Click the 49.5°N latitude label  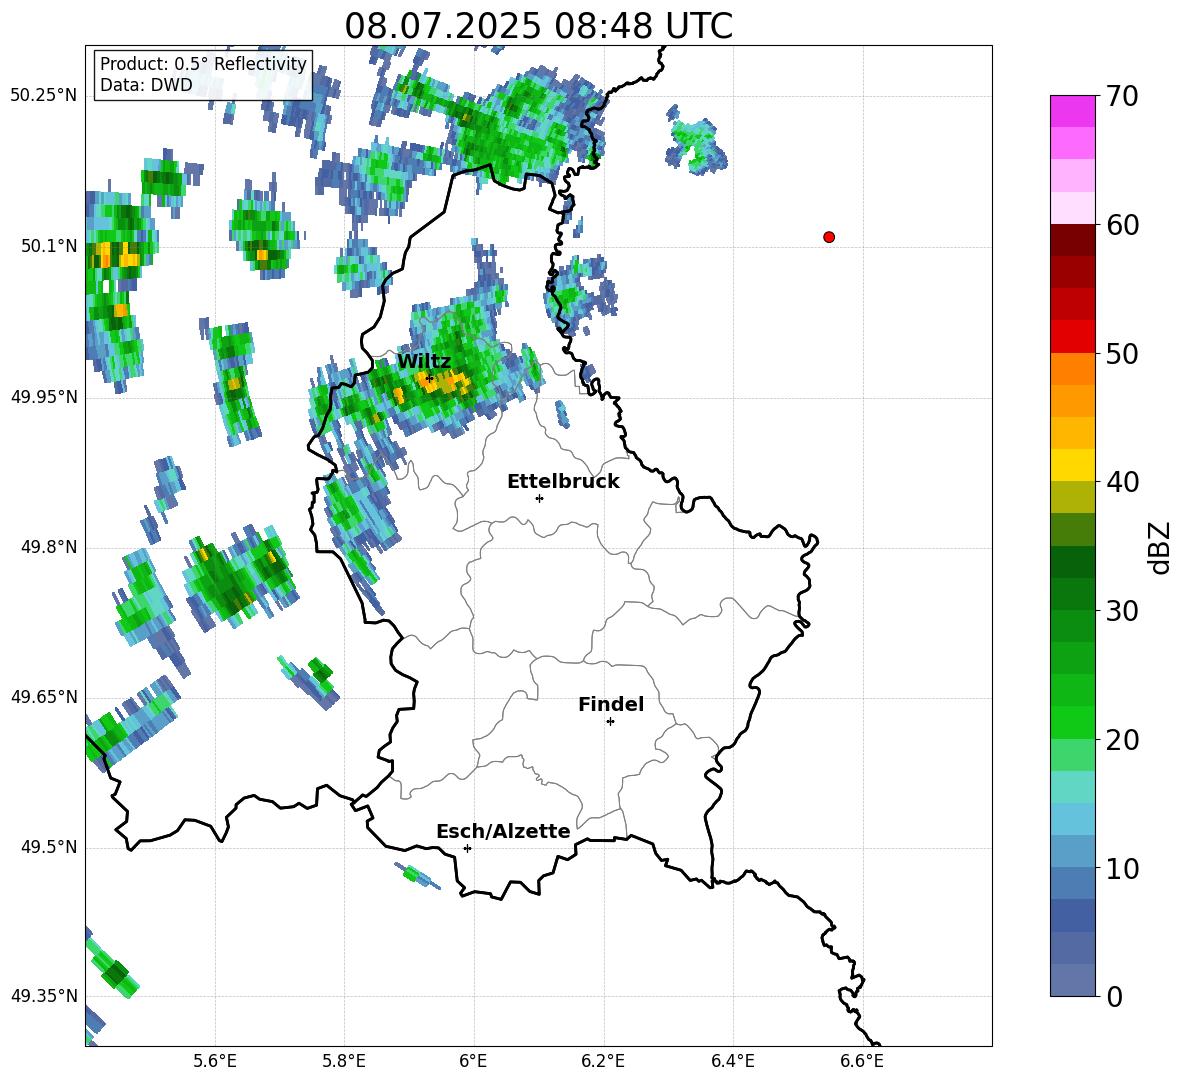[49, 847]
